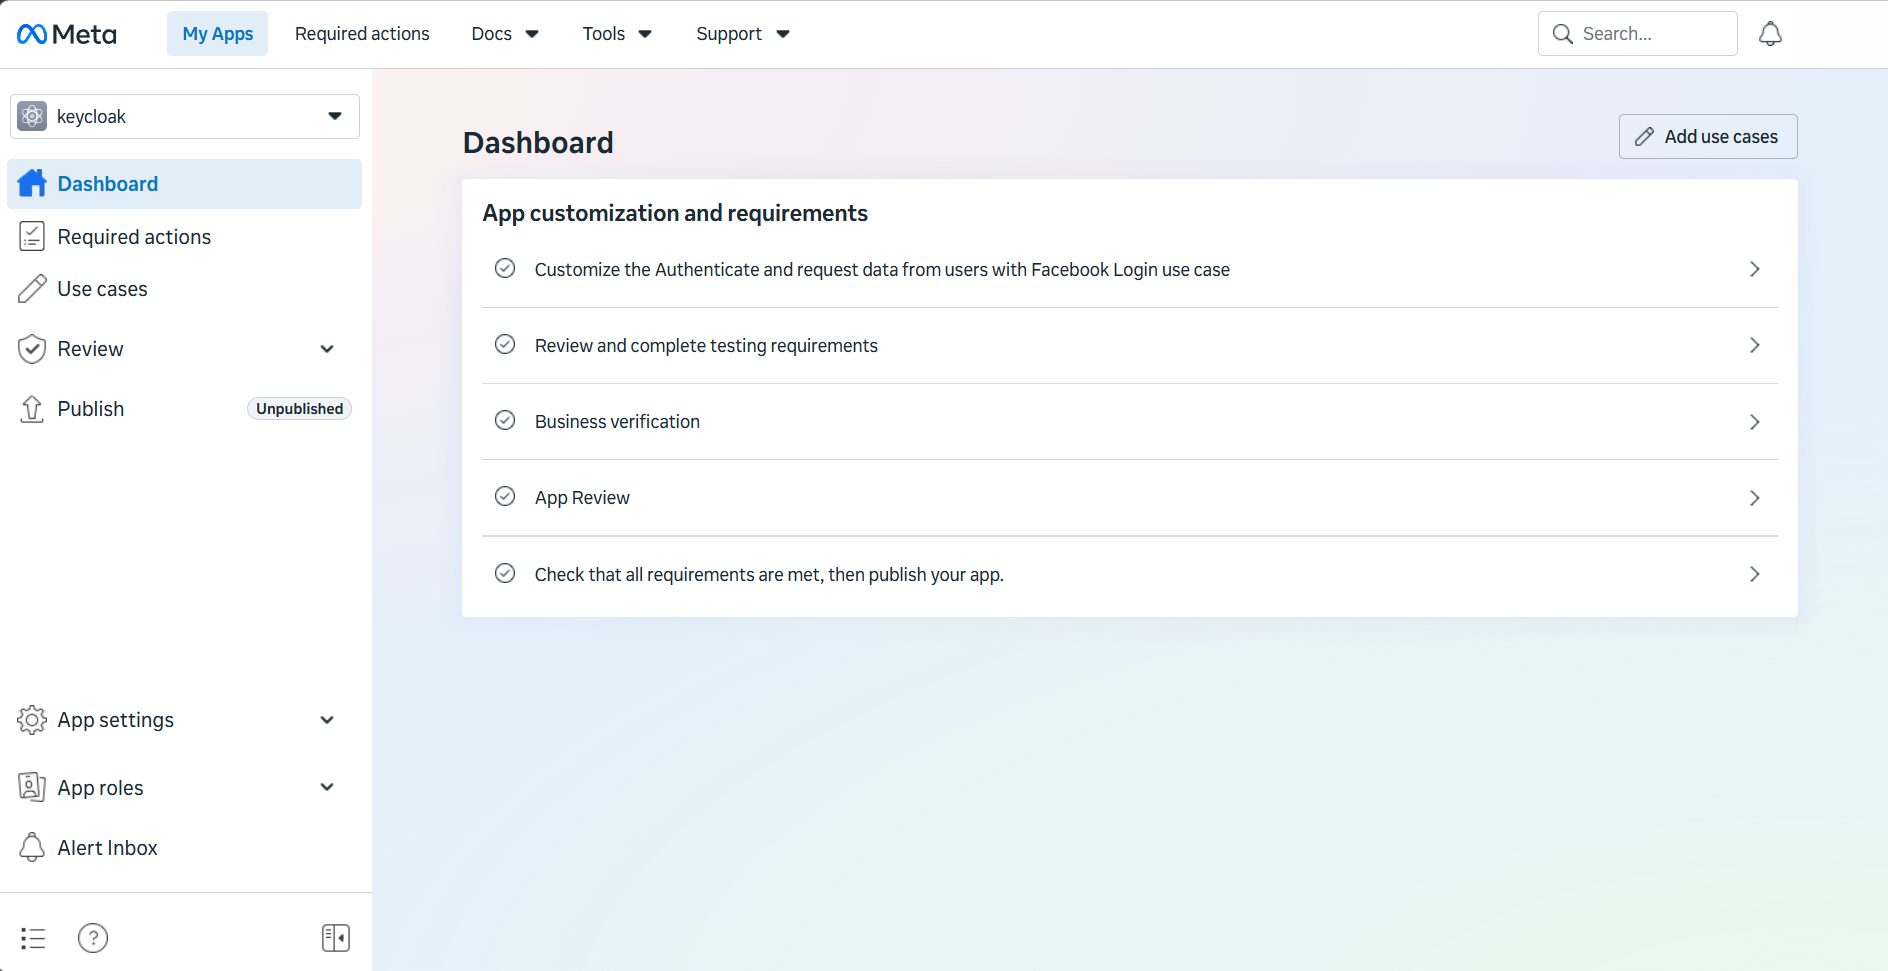Open Required actions in sidebar
Screen dimensions: 1888x971
[185, 237]
